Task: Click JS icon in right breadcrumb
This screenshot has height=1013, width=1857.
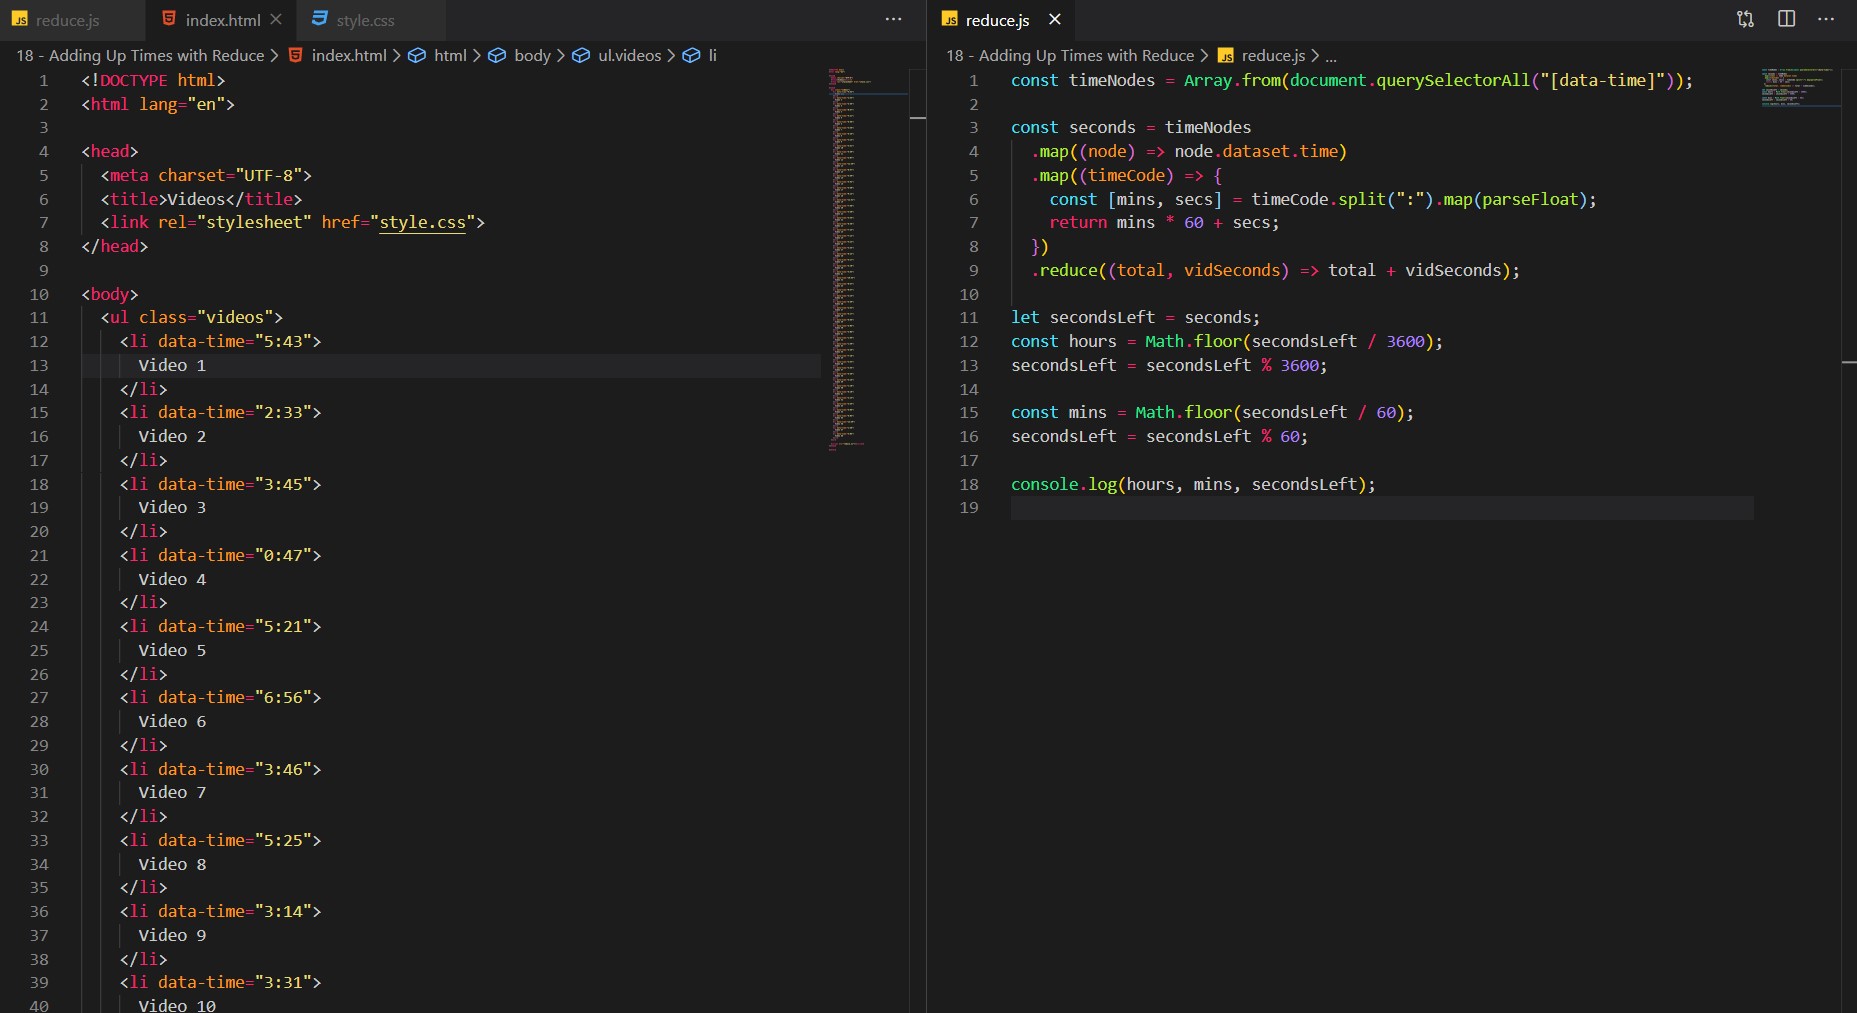Action: [1226, 56]
